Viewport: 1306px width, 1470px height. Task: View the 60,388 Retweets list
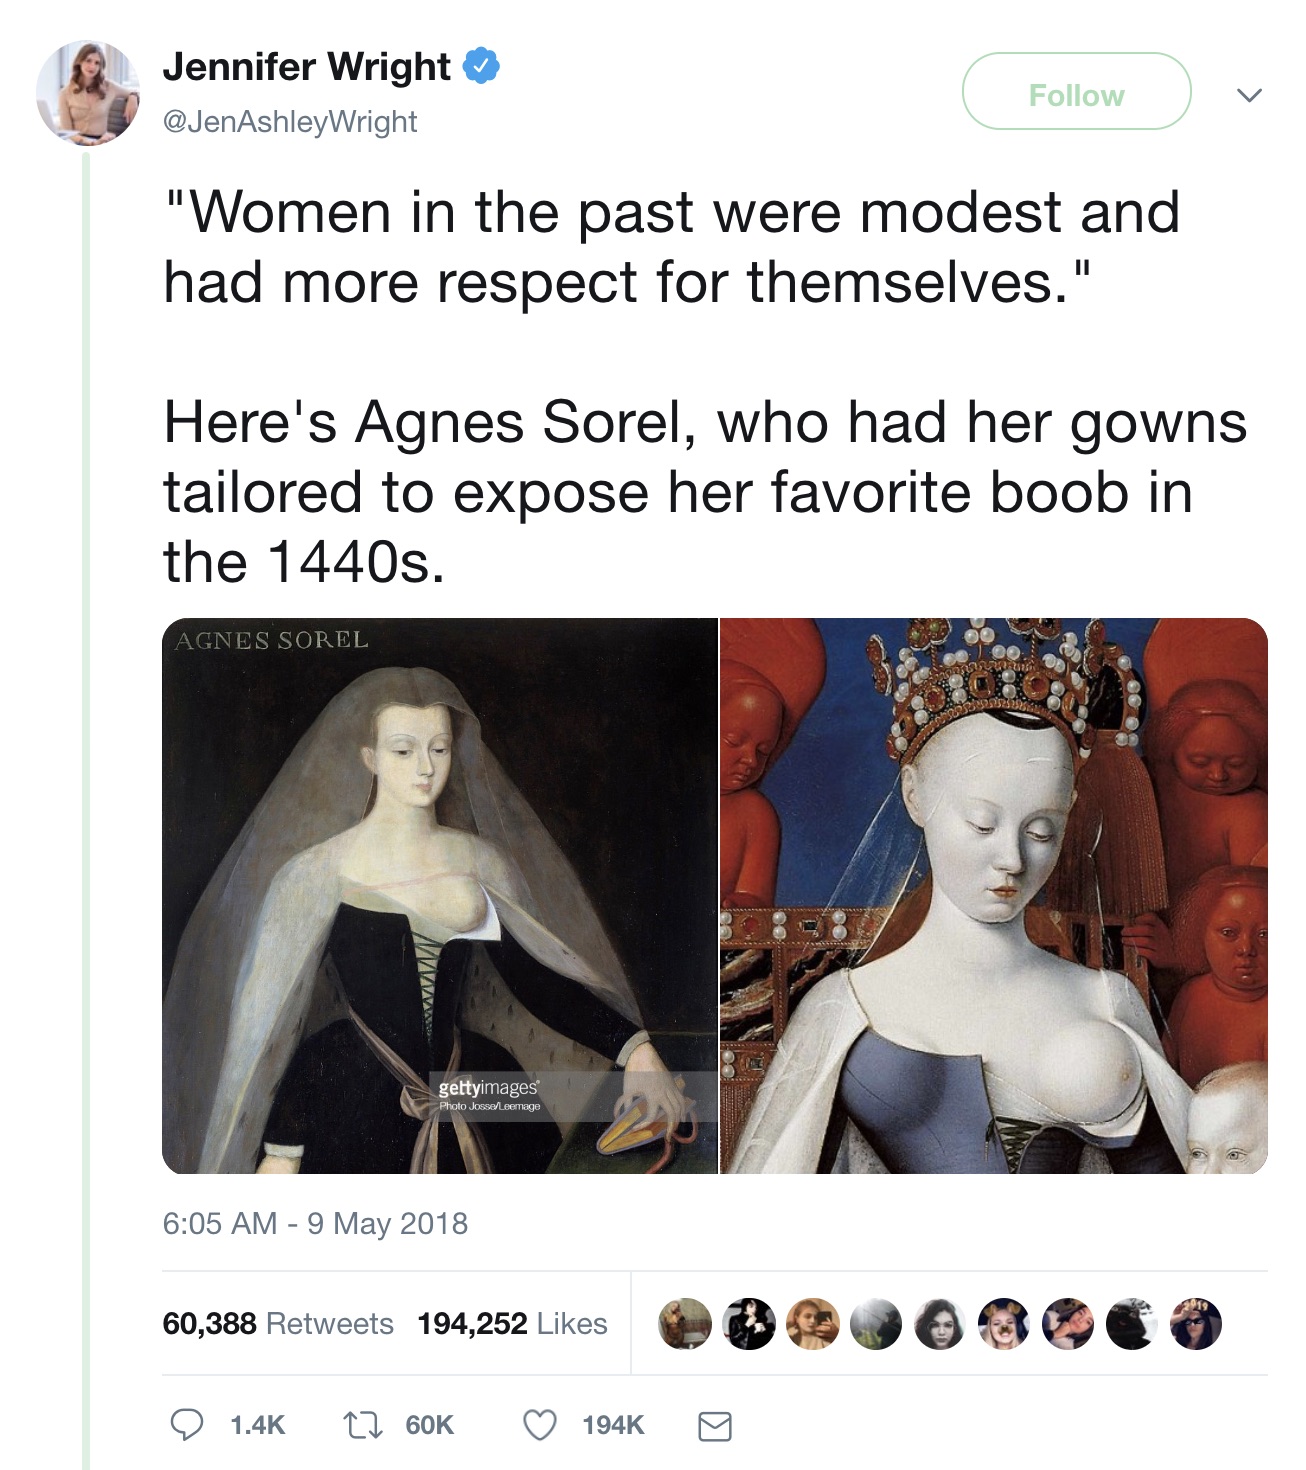[x=278, y=1323]
